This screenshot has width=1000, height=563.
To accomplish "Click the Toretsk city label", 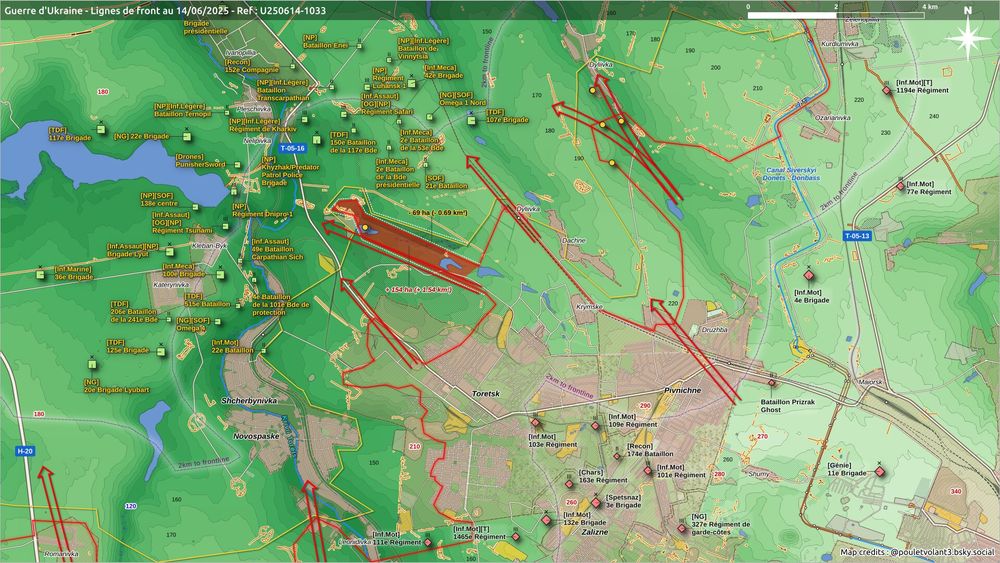I will click(x=485, y=394).
